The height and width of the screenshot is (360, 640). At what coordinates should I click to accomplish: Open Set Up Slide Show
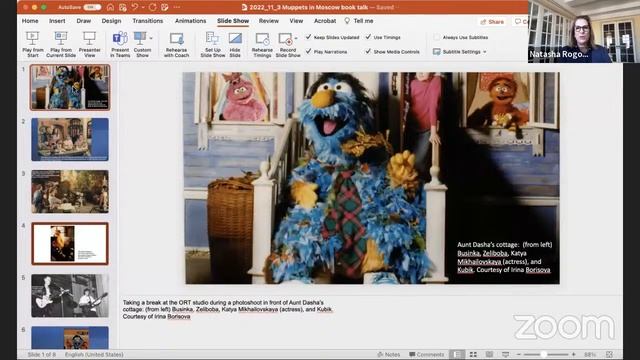tap(213, 44)
